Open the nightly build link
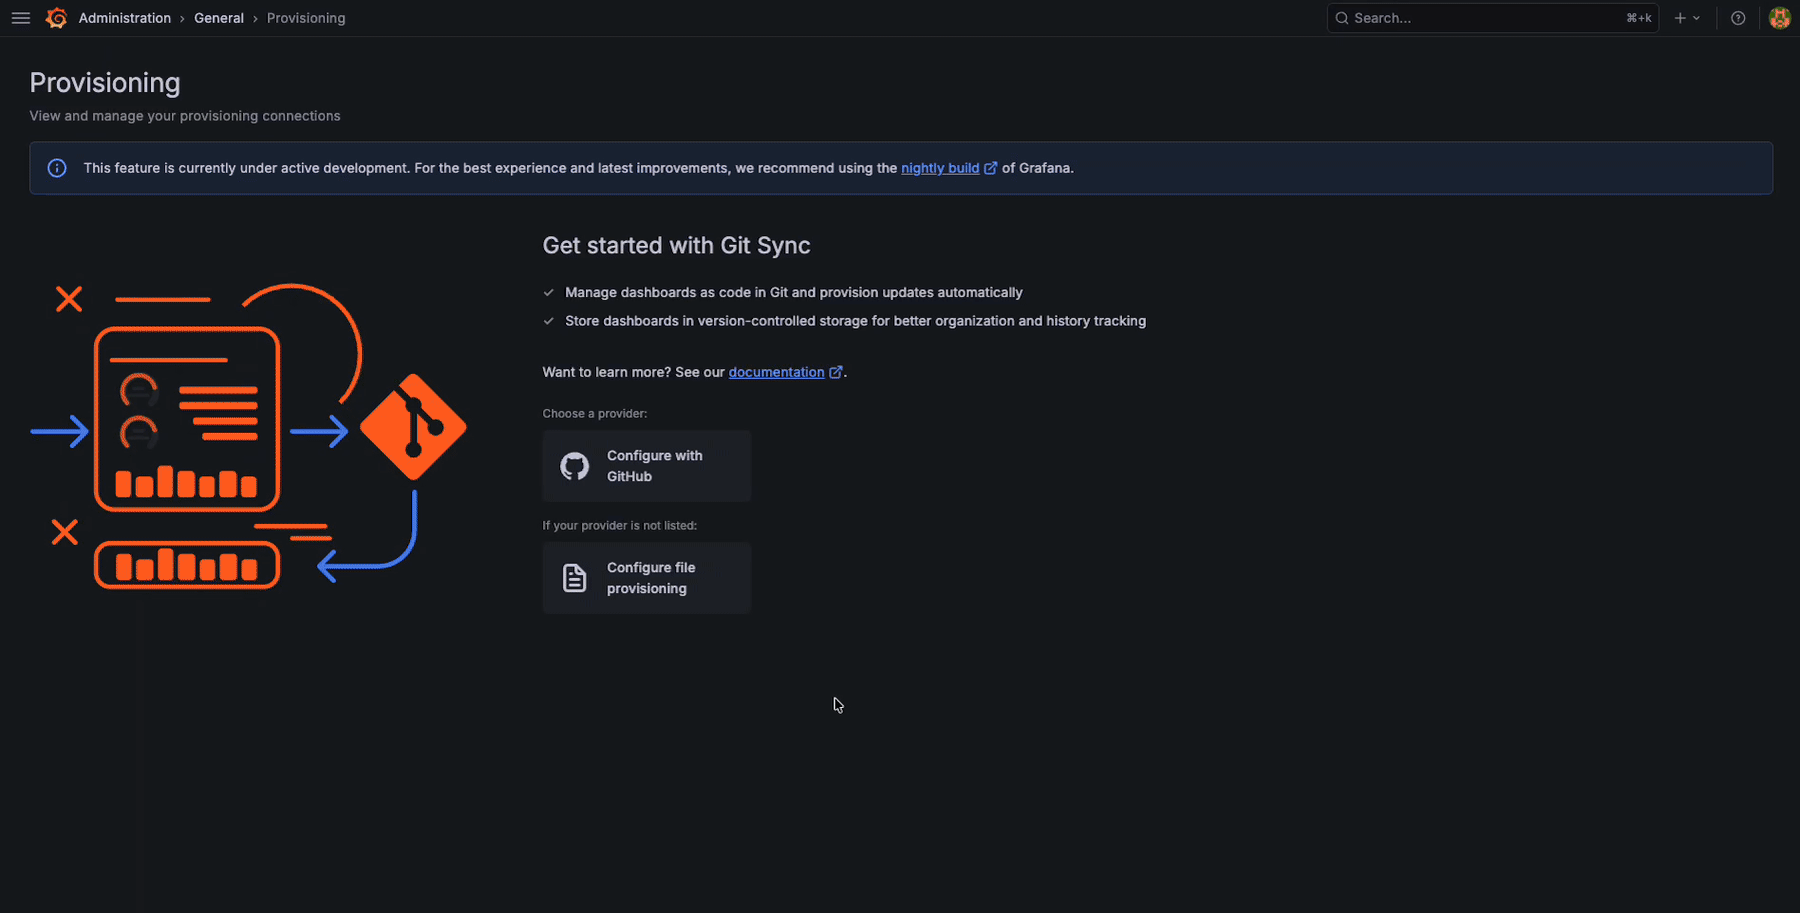1800x913 pixels. (940, 168)
